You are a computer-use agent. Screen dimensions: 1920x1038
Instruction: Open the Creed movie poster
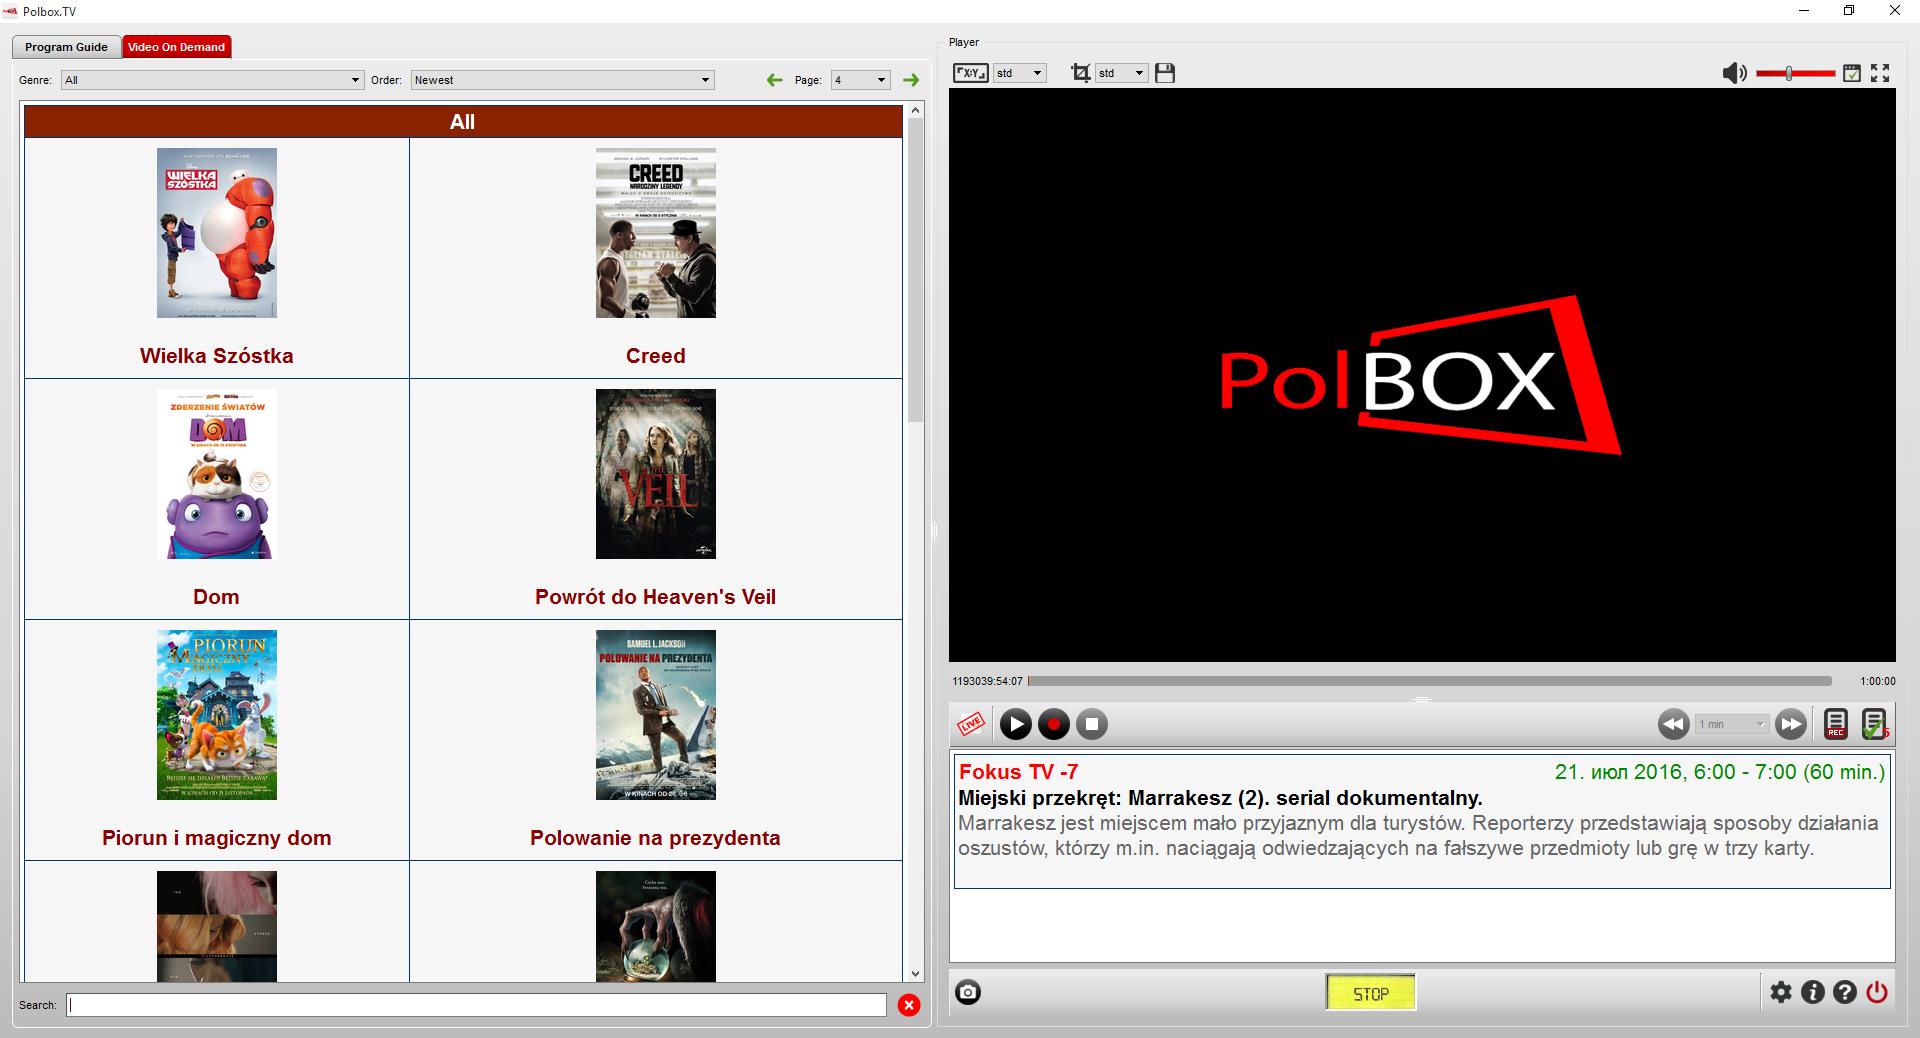[x=656, y=233]
